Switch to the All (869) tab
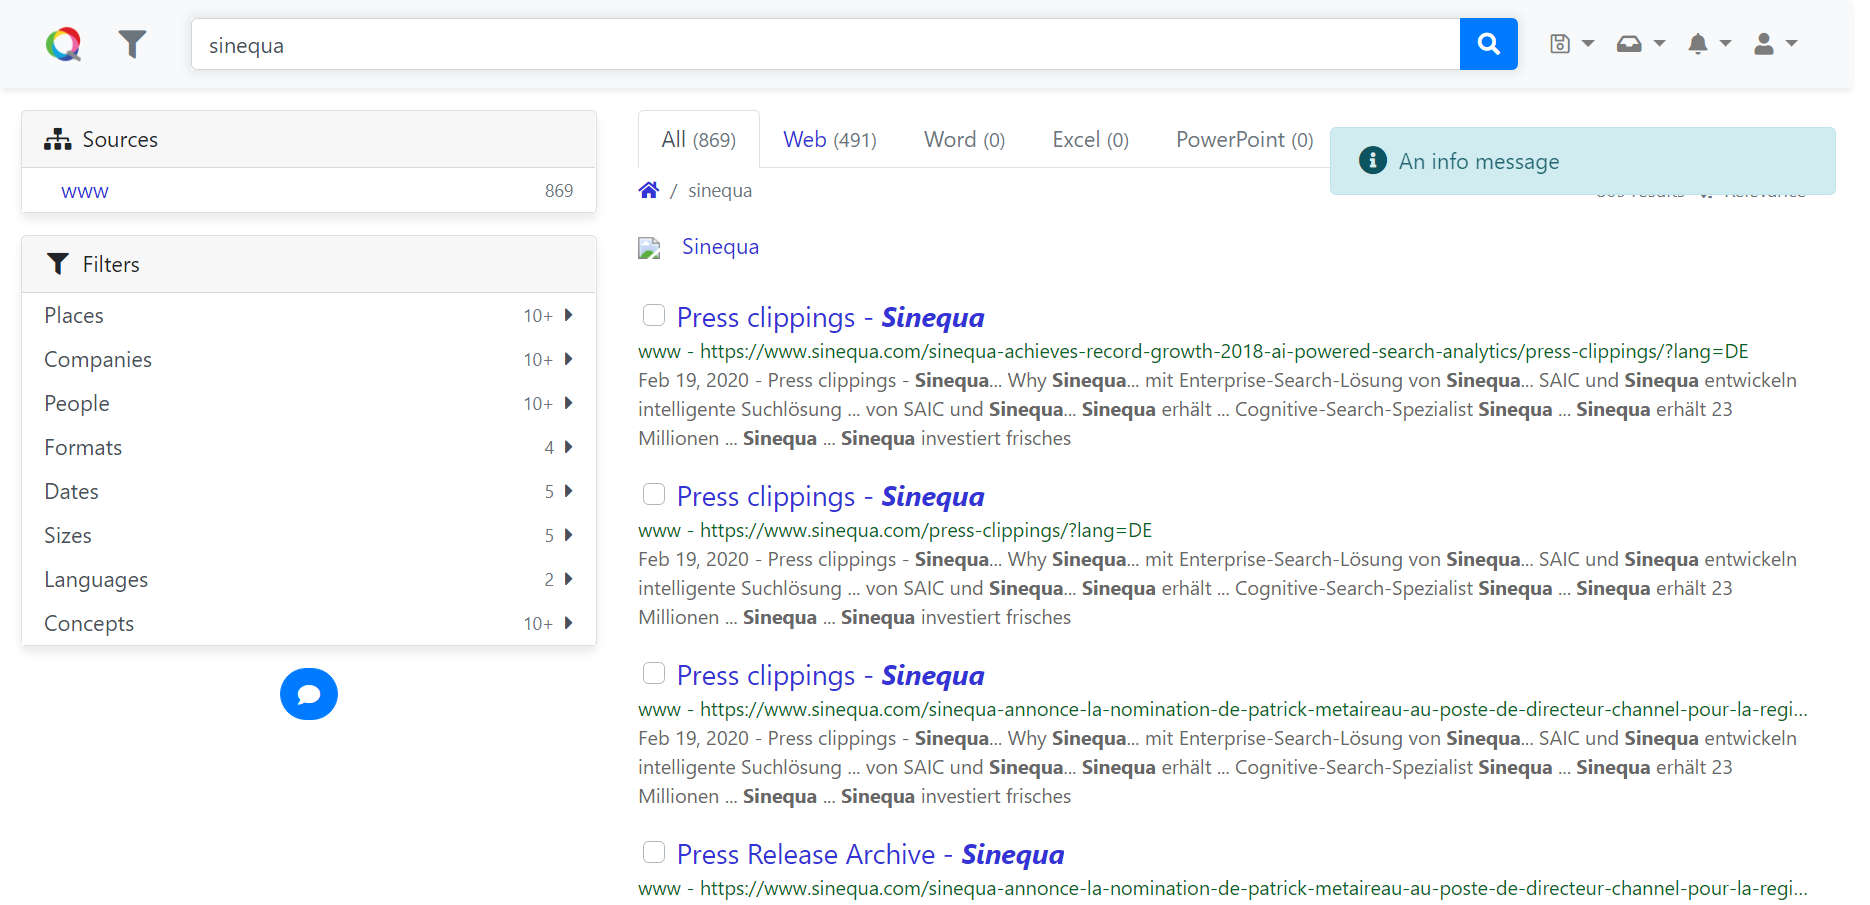The height and width of the screenshot is (905, 1870). pos(699,139)
